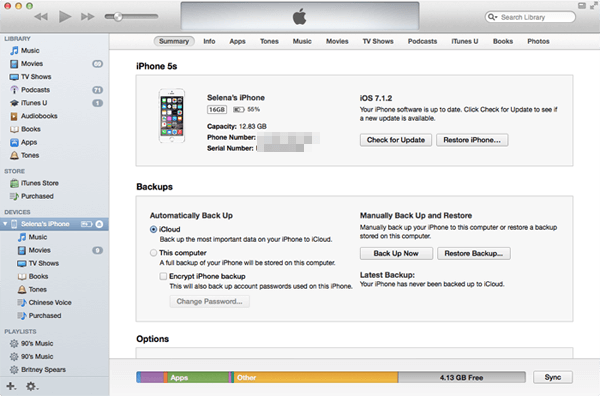This screenshot has width=600, height=396.
Task: Switch to the iTunes U tab
Action: (465, 41)
